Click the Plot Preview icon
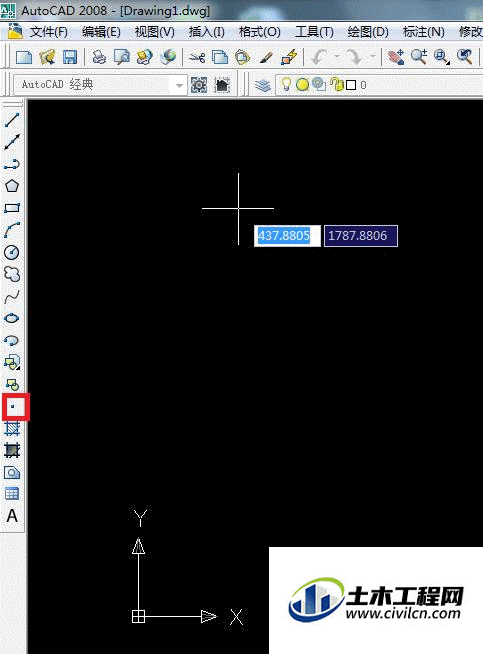This screenshot has height=654, width=483. click(122, 57)
